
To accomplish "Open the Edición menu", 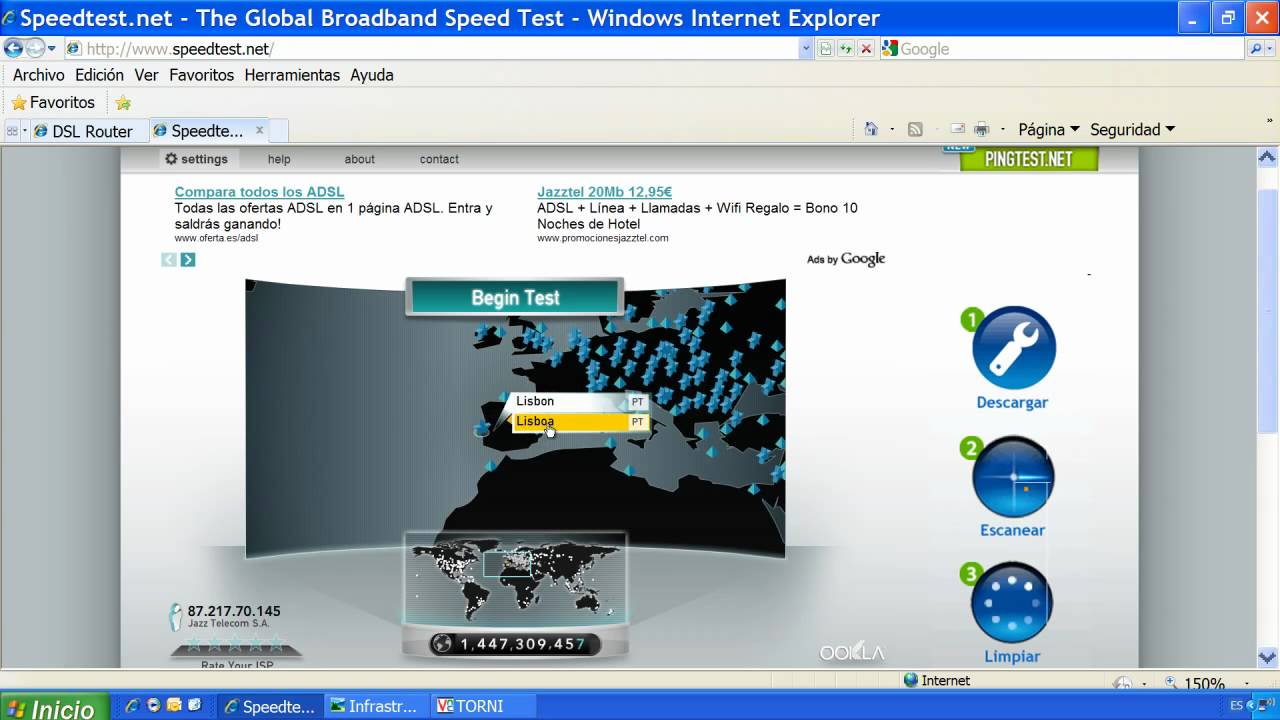I will [x=99, y=75].
